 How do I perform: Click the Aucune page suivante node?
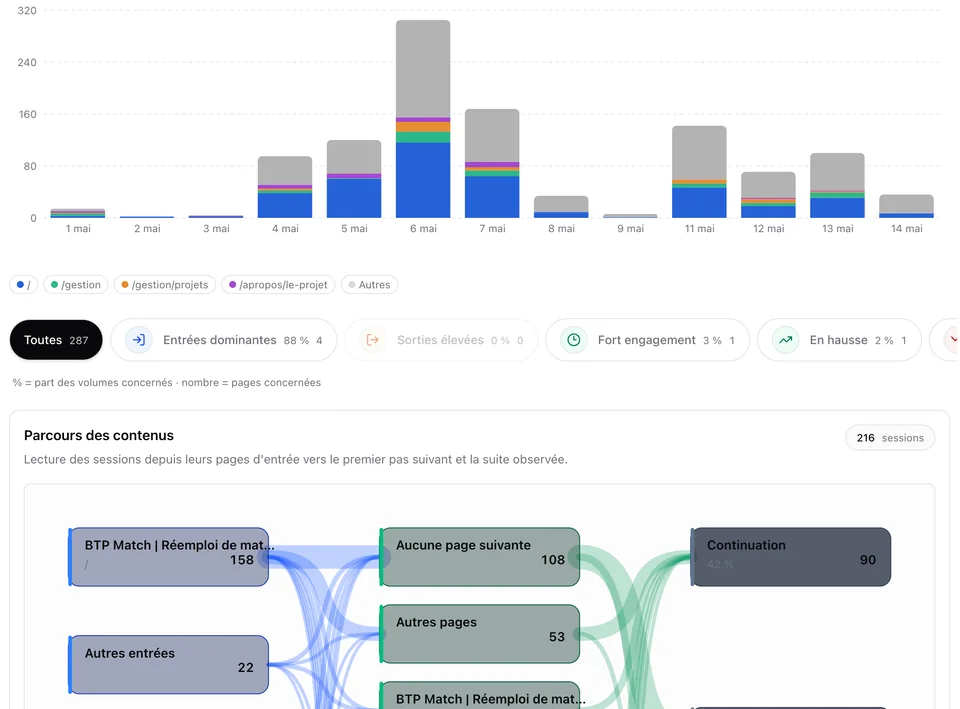(480, 557)
